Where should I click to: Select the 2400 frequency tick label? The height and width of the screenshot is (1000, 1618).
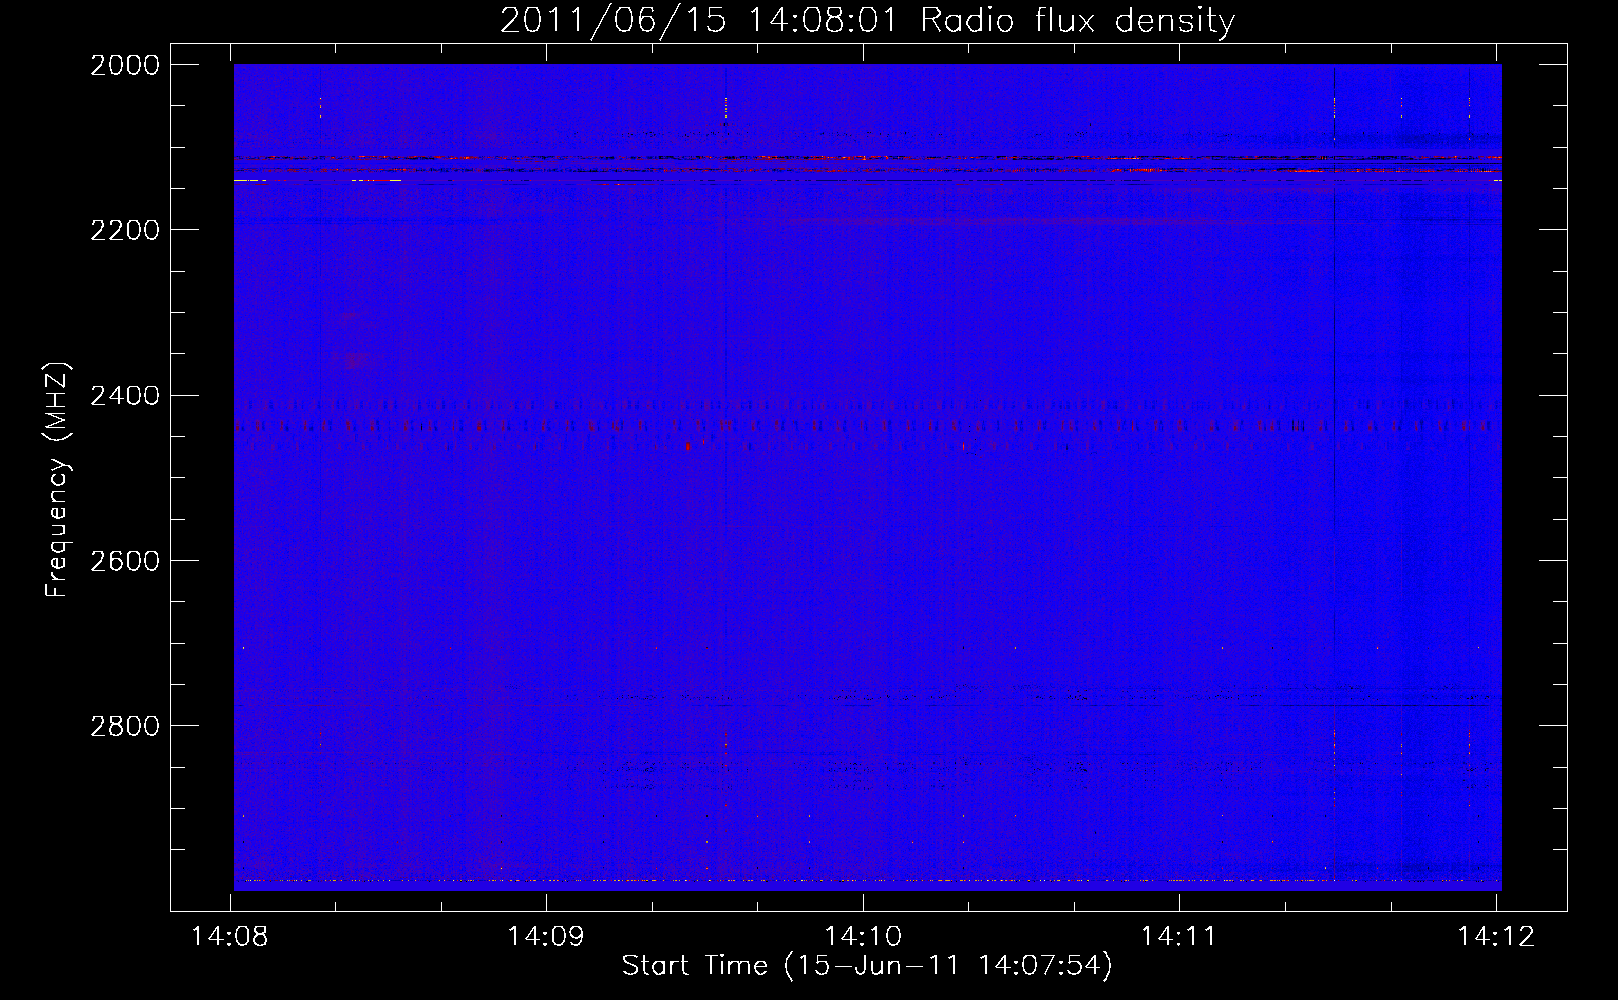[x=125, y=396]
